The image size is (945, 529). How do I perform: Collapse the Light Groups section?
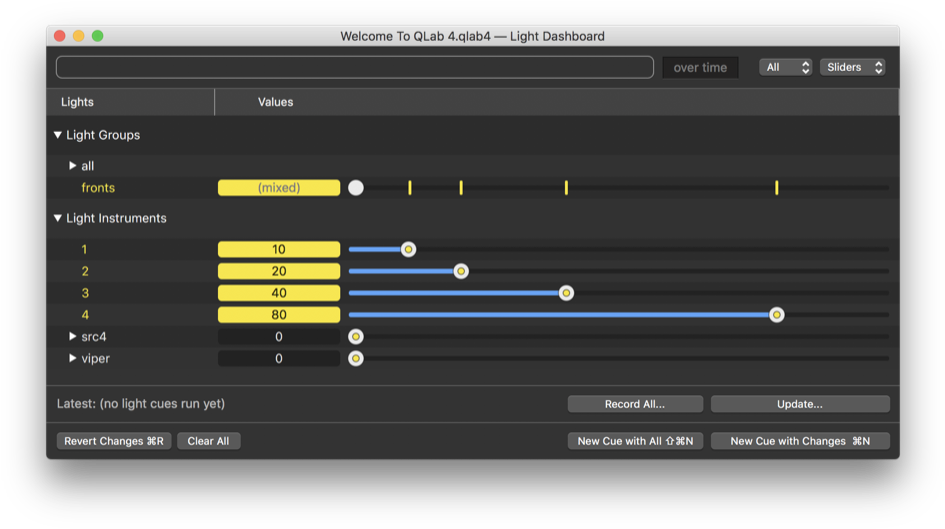[x=58, y=135]
